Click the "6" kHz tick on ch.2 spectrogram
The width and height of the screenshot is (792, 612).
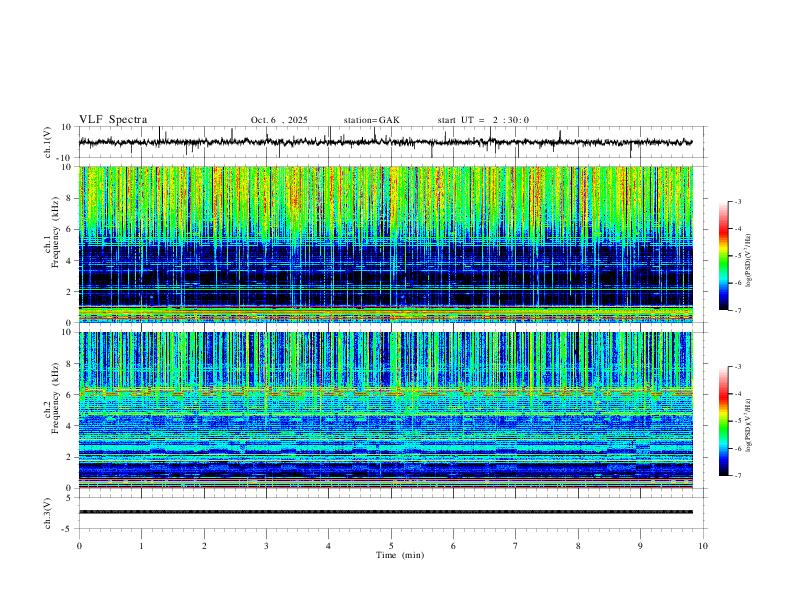point(70,395)
